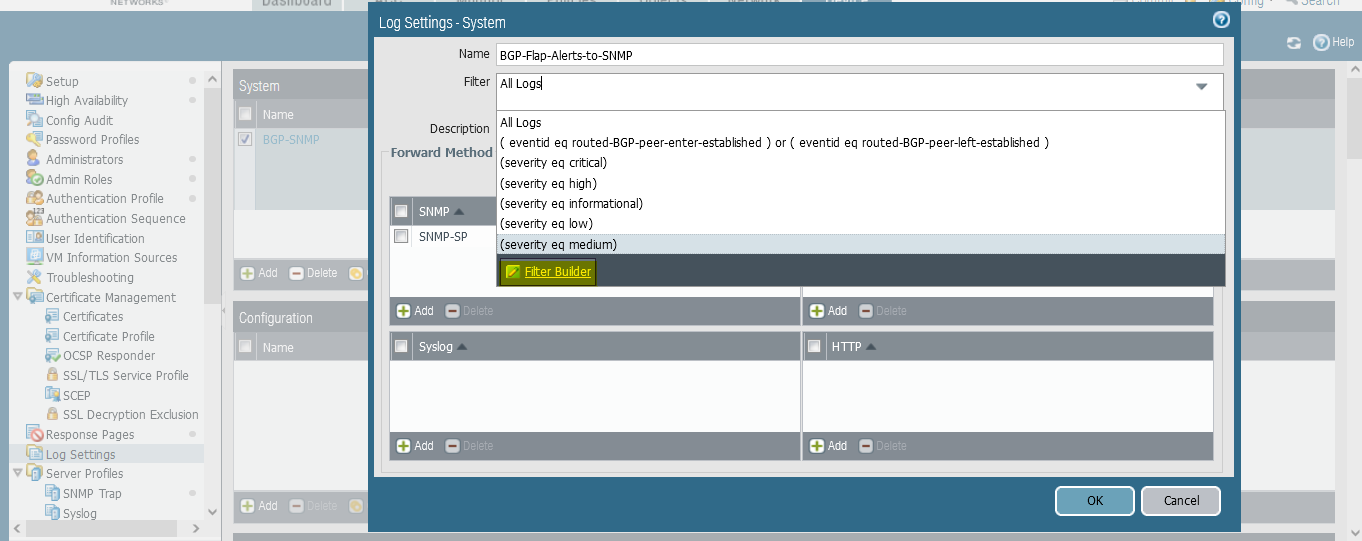The width and height of the screenshot is (1362, 541).
Task: Click the Response Pages icon
Action: tap(34, 434)
